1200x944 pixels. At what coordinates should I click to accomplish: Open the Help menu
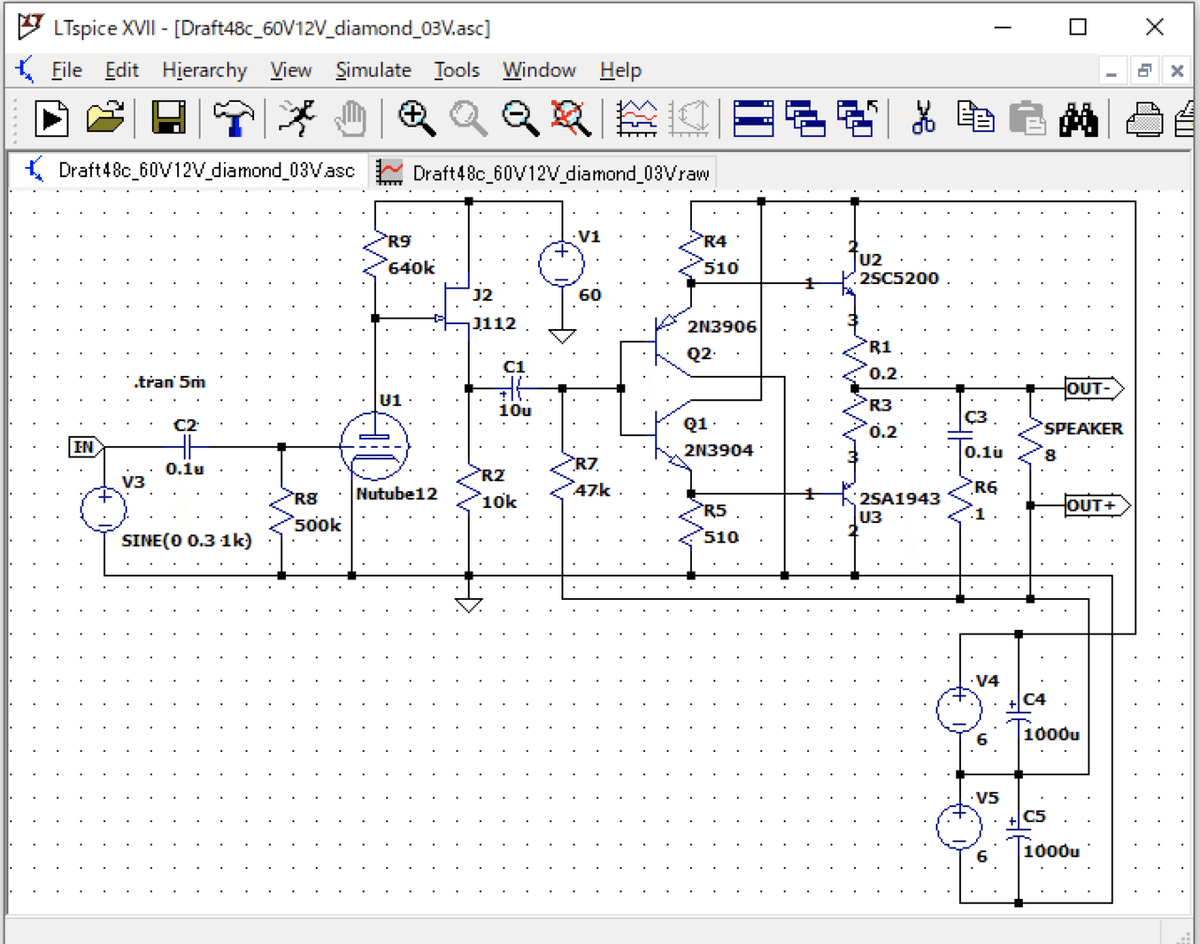click(x=620, y=70)
